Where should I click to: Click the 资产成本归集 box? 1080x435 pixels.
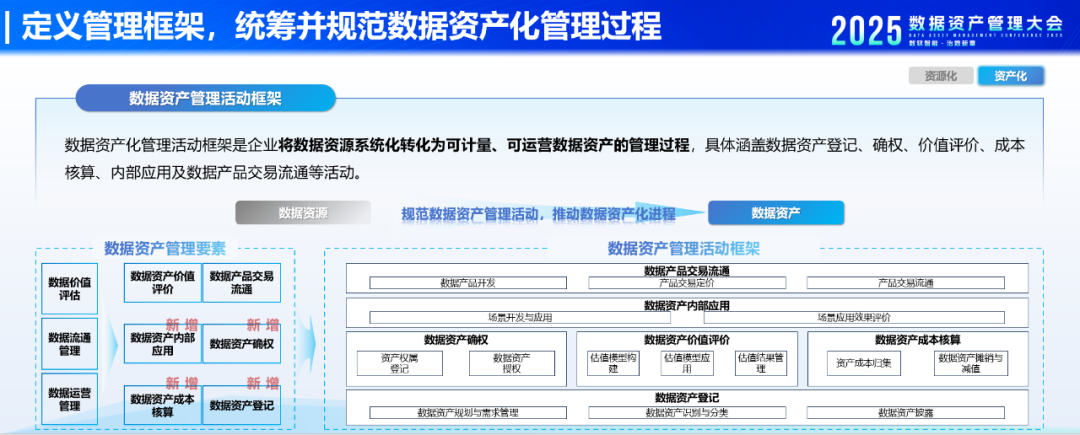tap(864, 363)
